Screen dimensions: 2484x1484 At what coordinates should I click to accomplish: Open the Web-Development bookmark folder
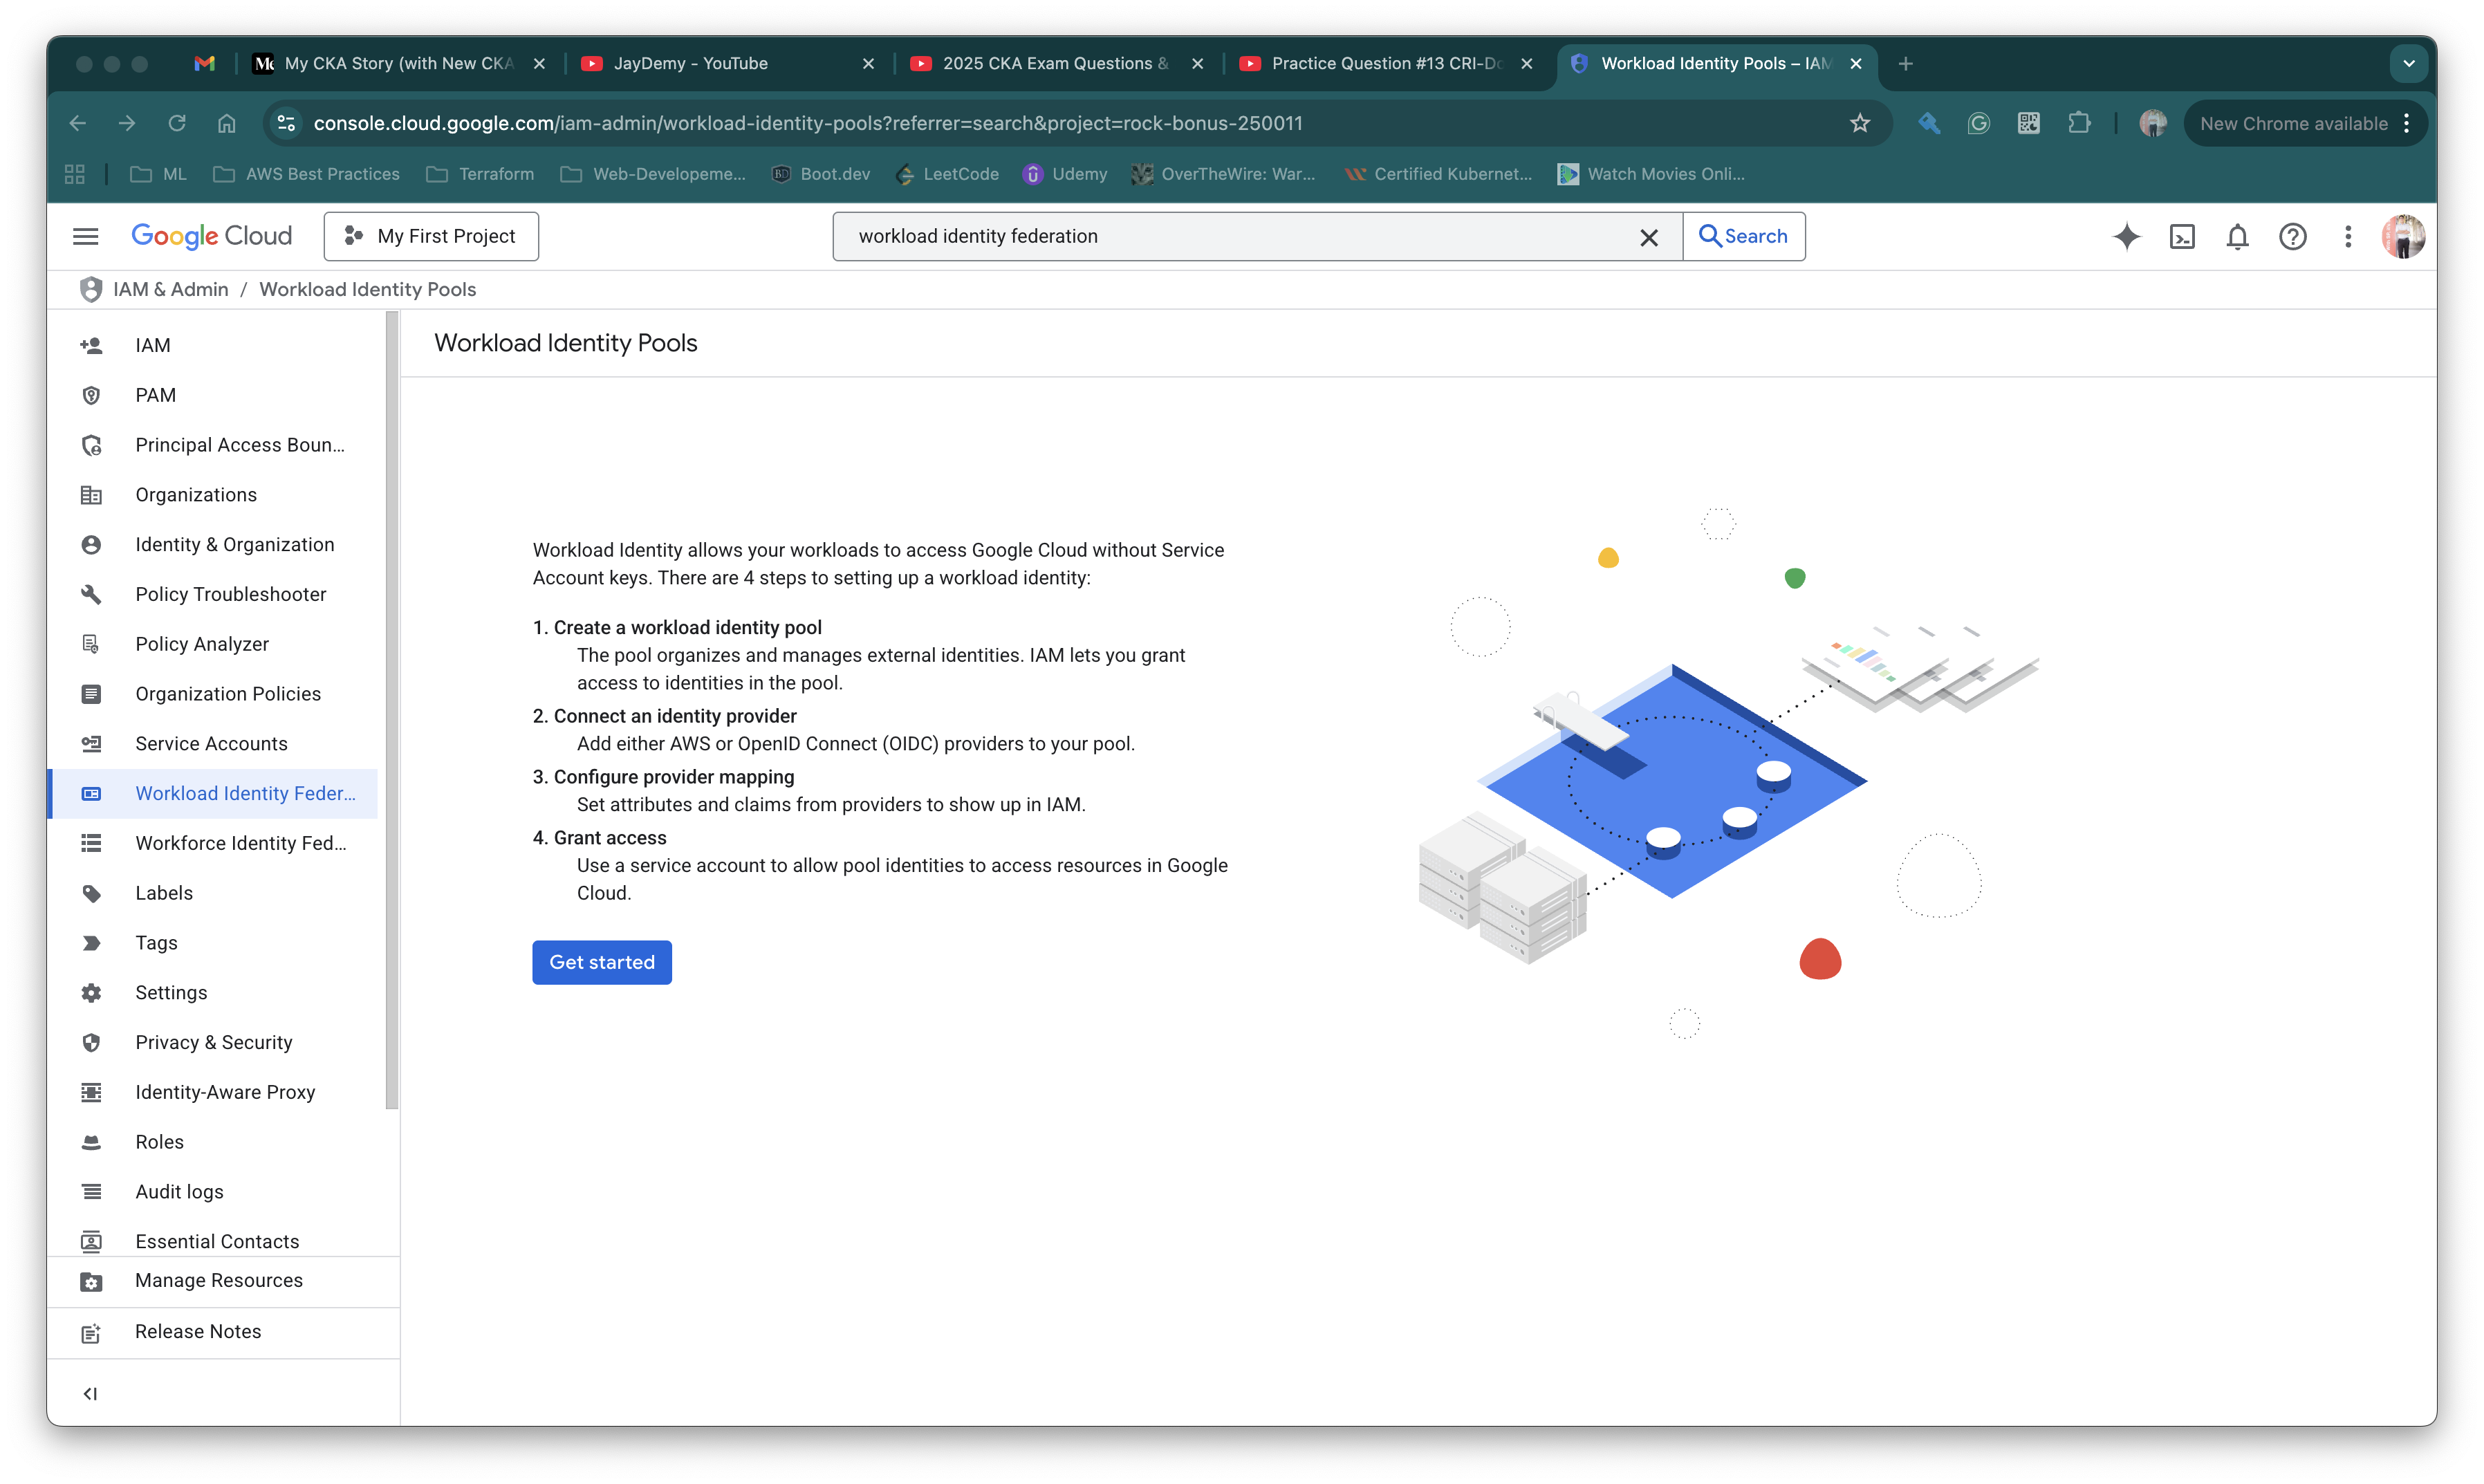point(653,174)
